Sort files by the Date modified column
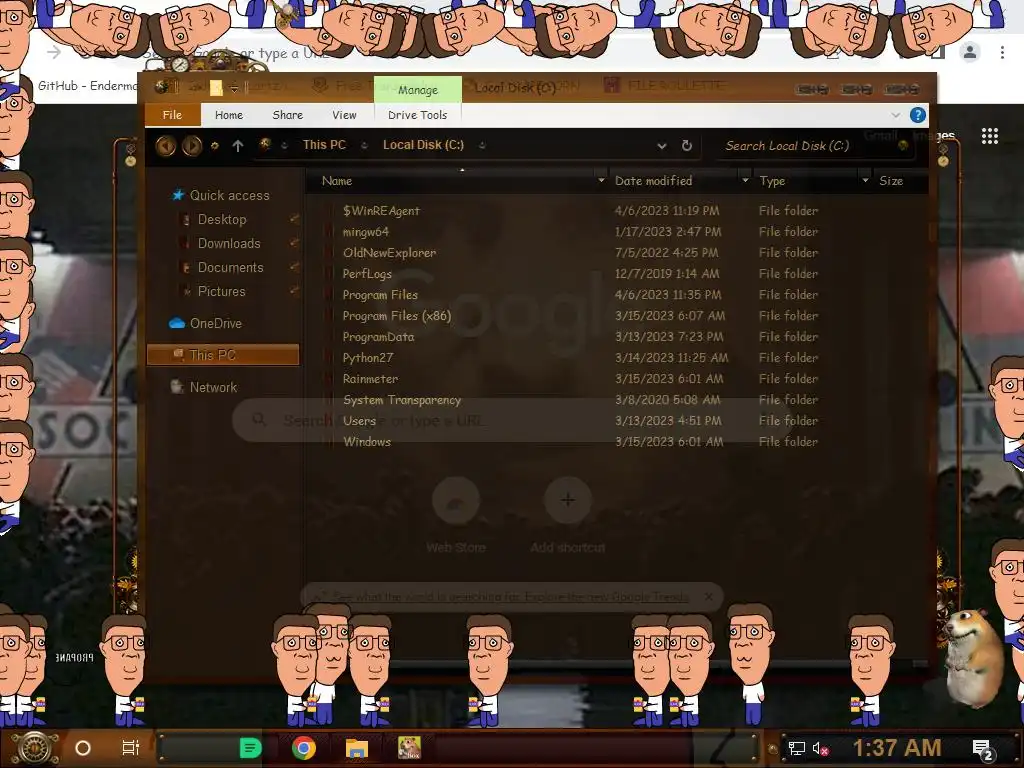 (x=653, y=181)
